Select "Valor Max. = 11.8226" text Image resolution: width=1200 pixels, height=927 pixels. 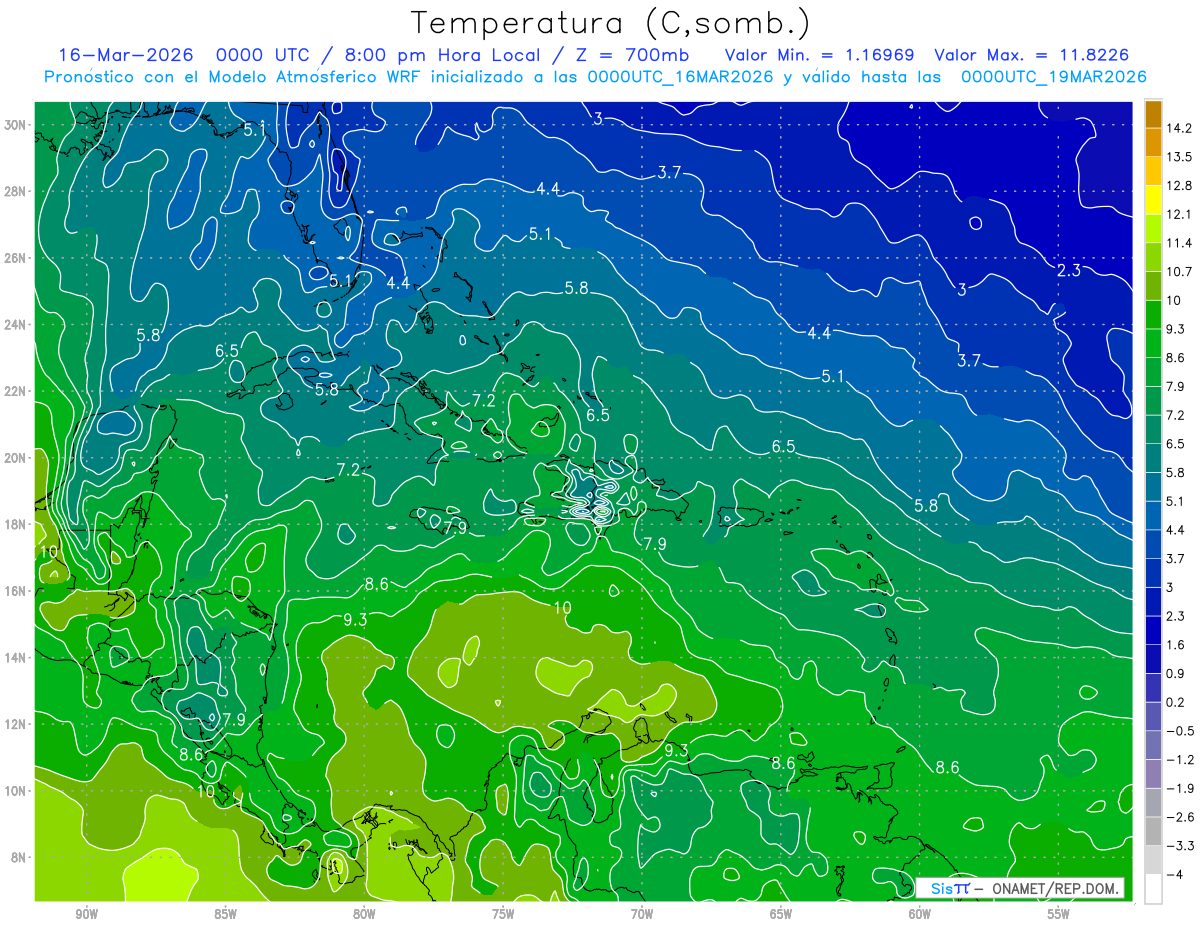pos(1032,55)
